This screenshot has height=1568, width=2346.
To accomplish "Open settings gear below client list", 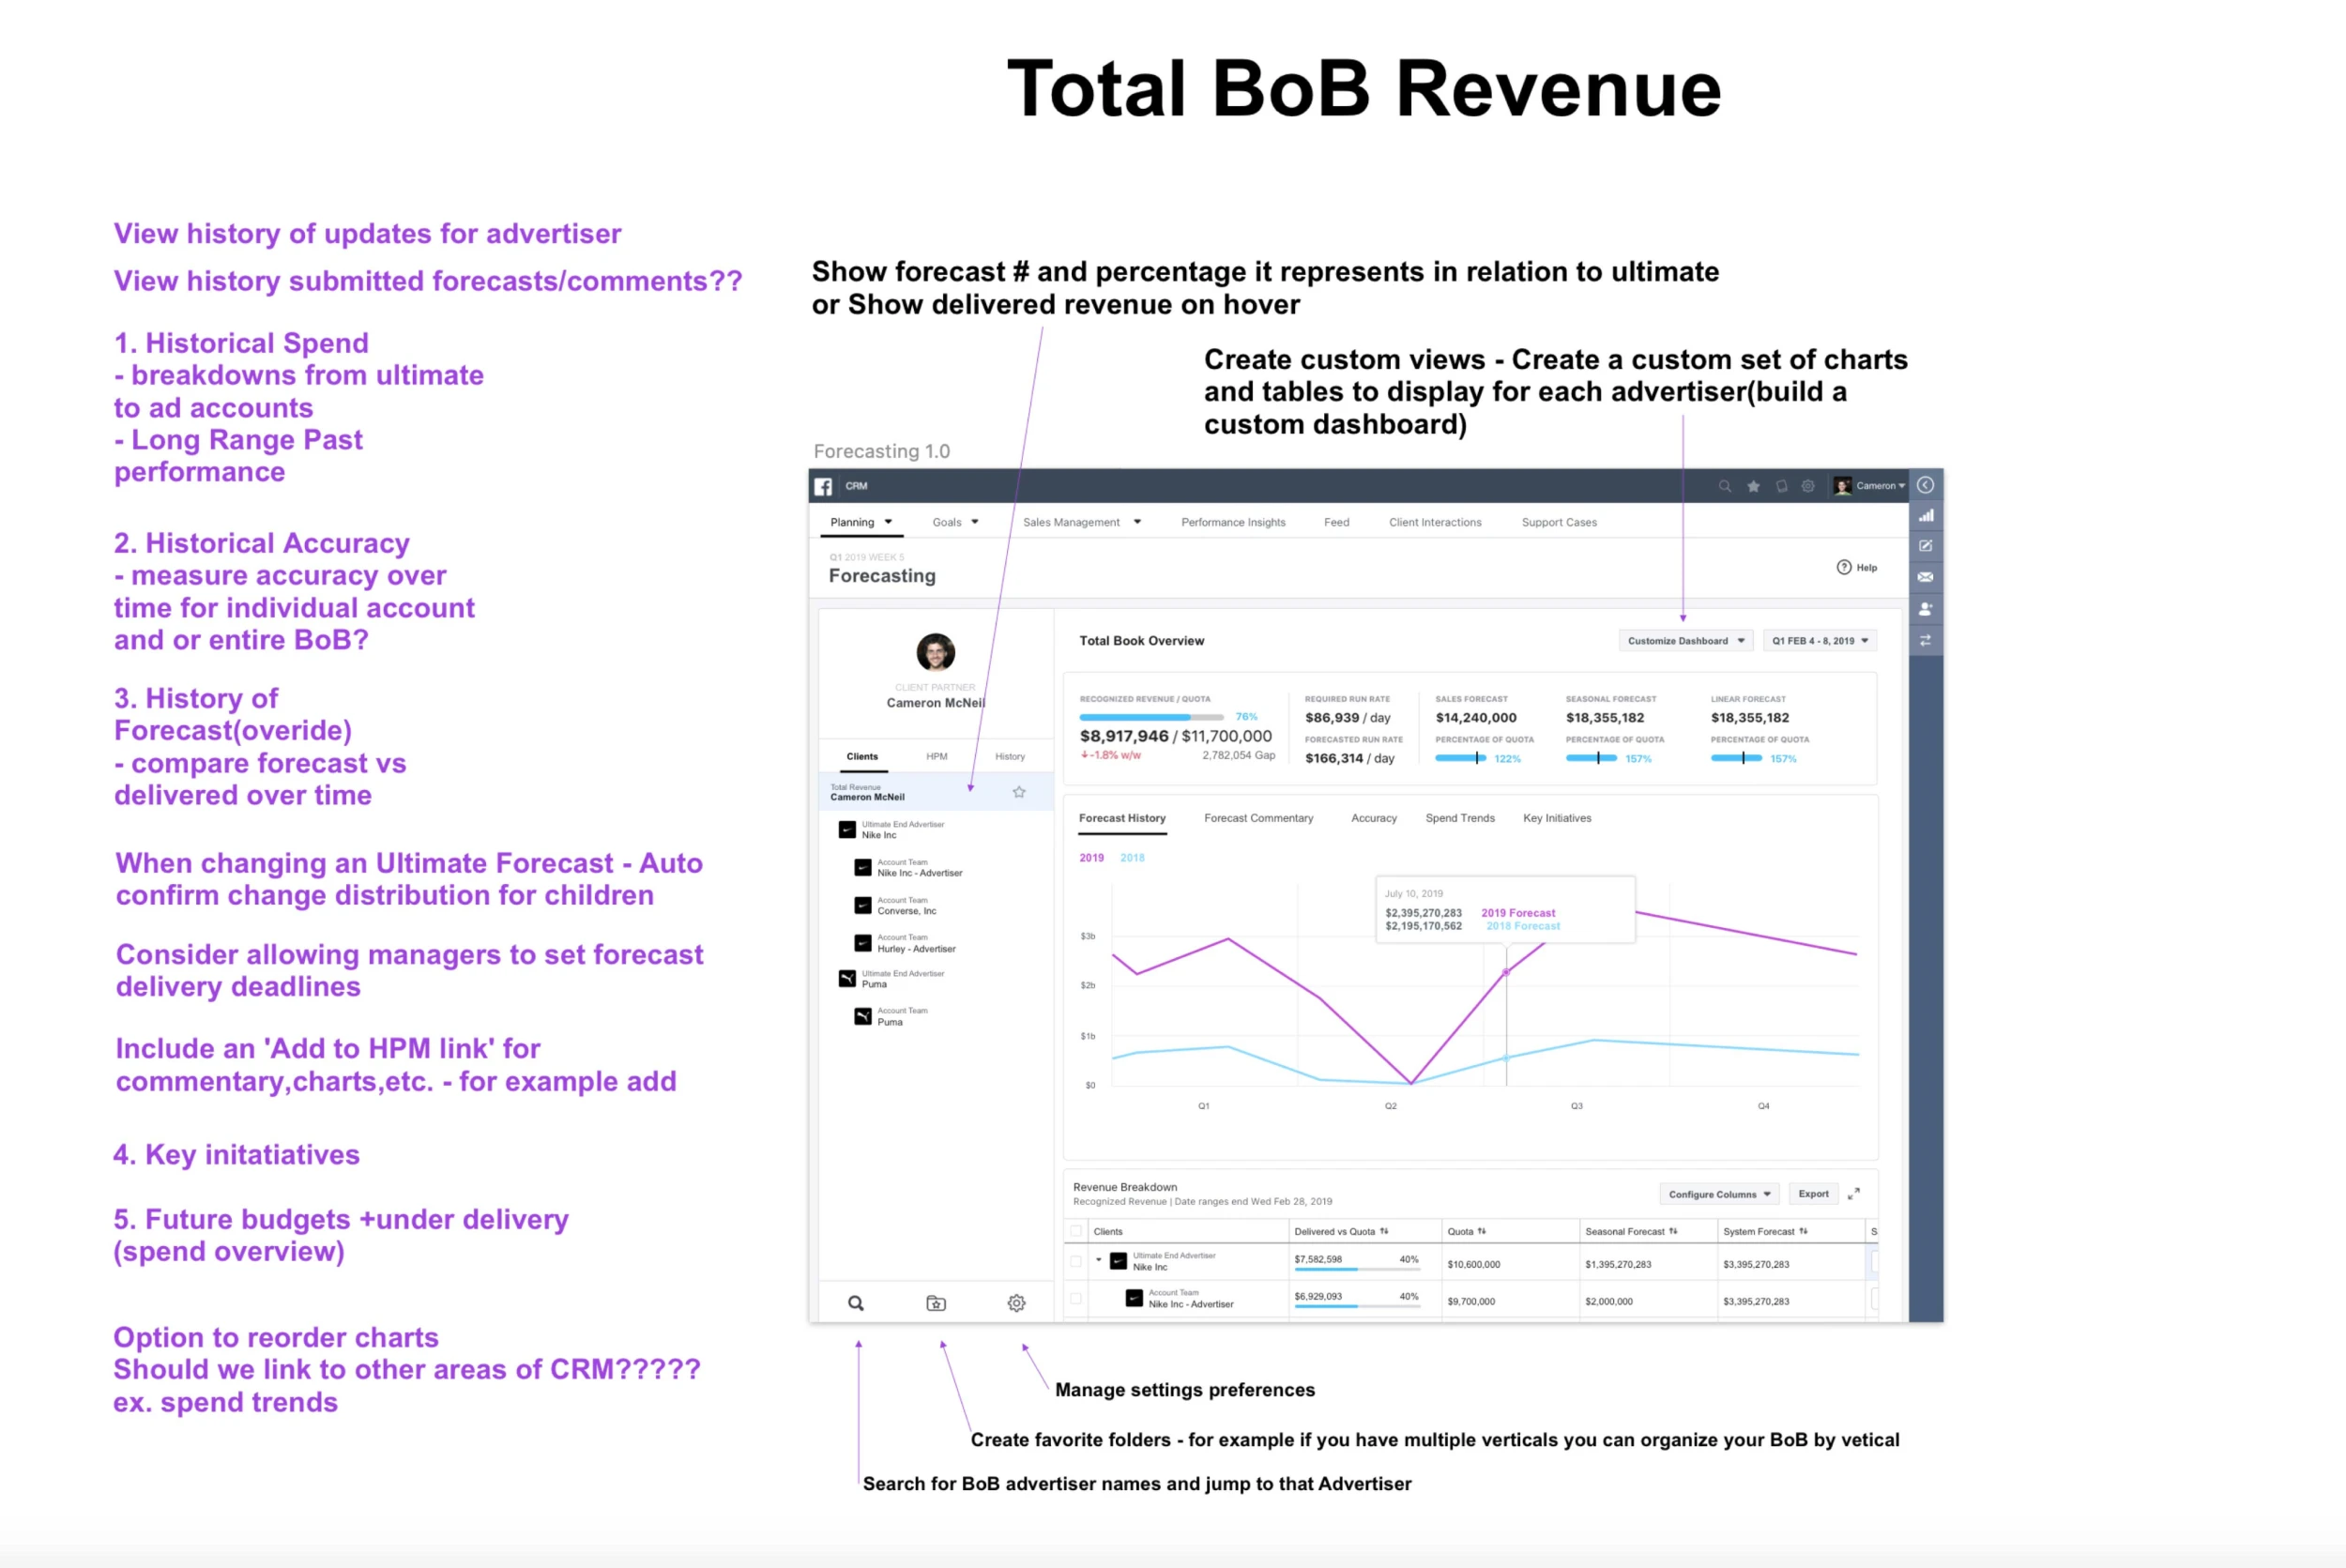I will point(1016,1303).
